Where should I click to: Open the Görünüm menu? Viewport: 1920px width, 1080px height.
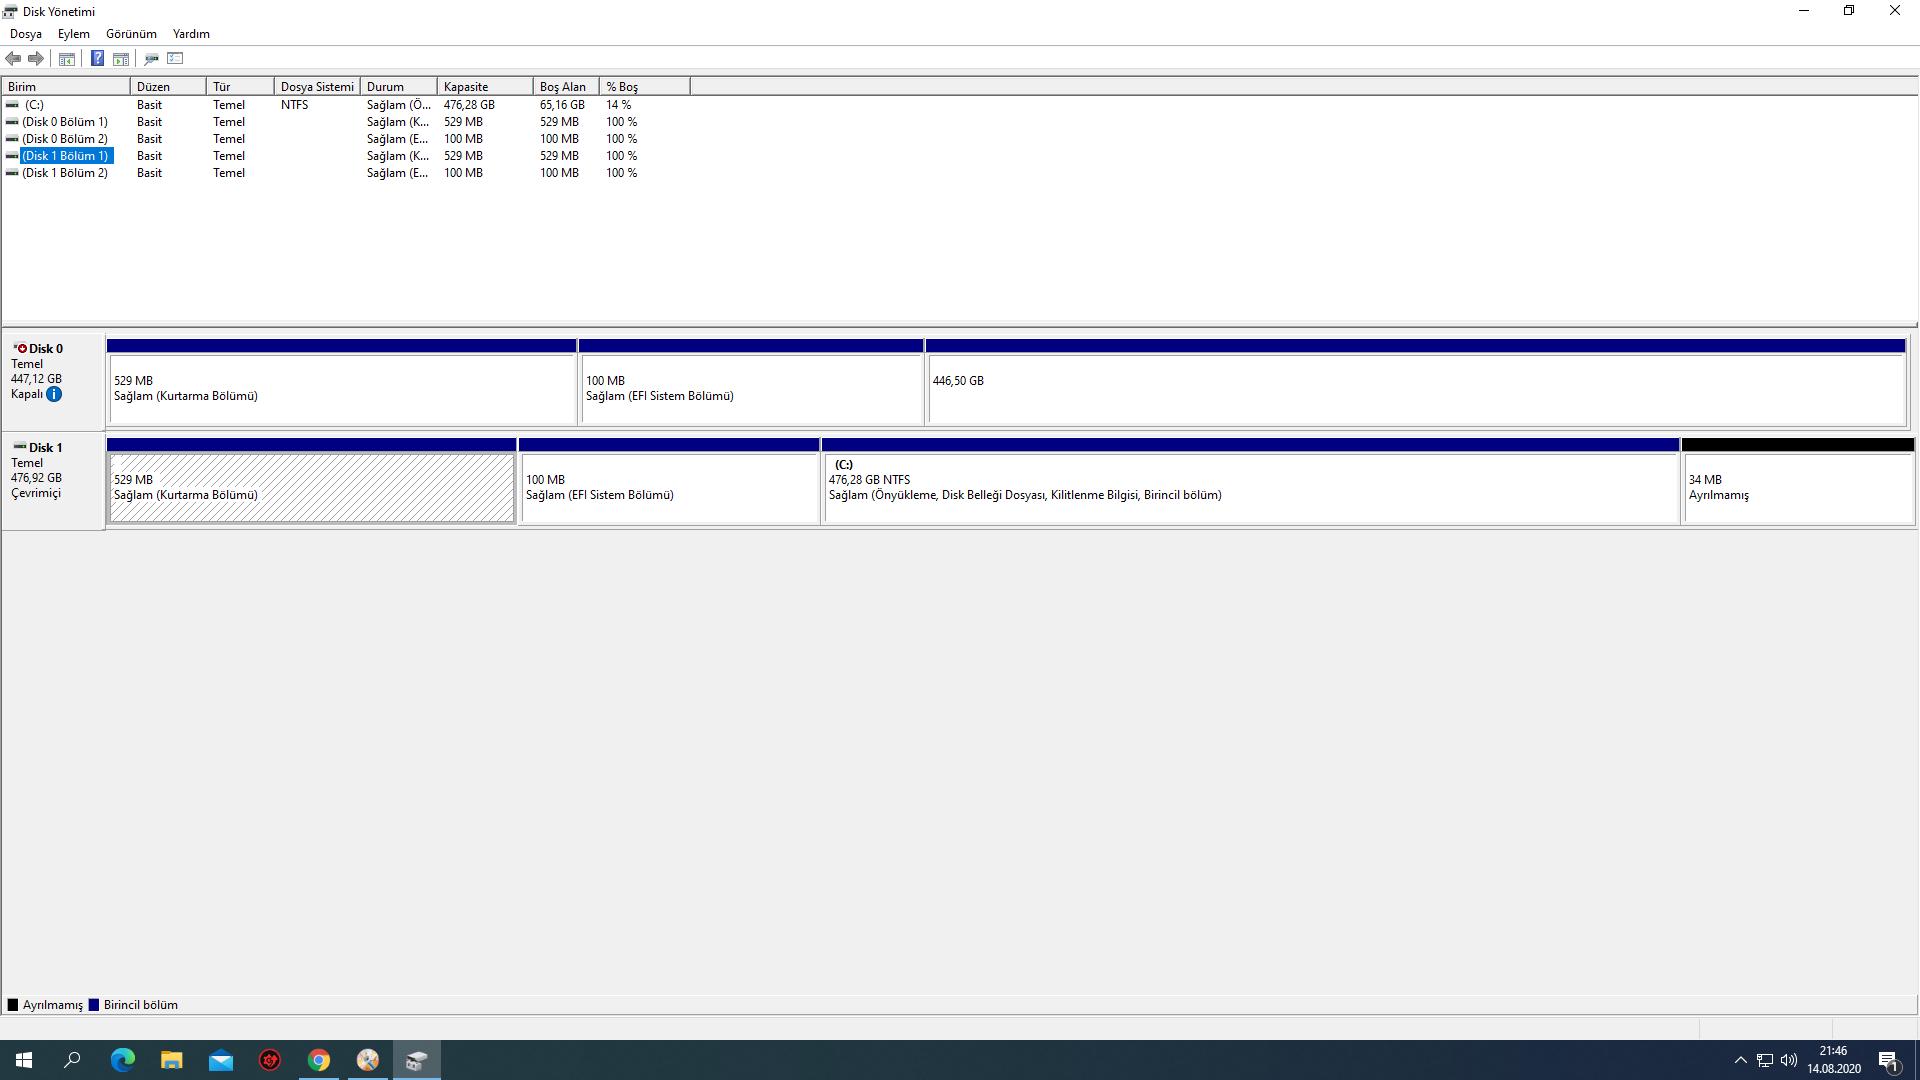click(131, 34)
